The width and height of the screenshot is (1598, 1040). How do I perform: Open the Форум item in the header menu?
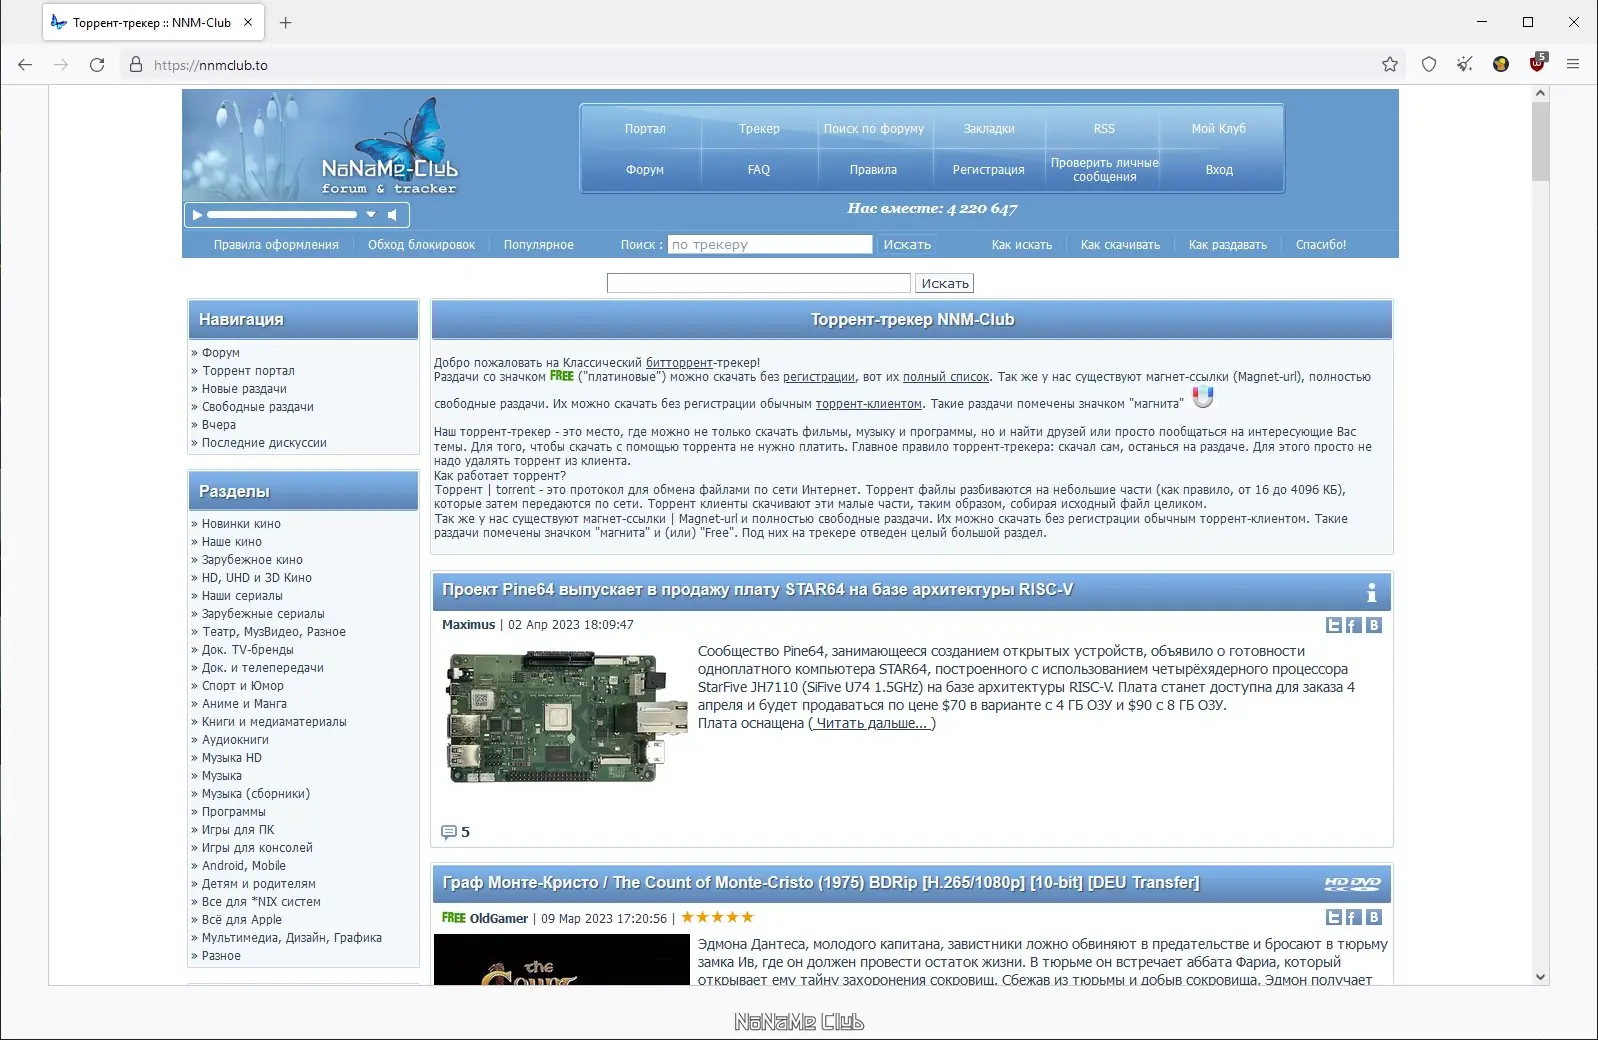(x=645, y=170)
